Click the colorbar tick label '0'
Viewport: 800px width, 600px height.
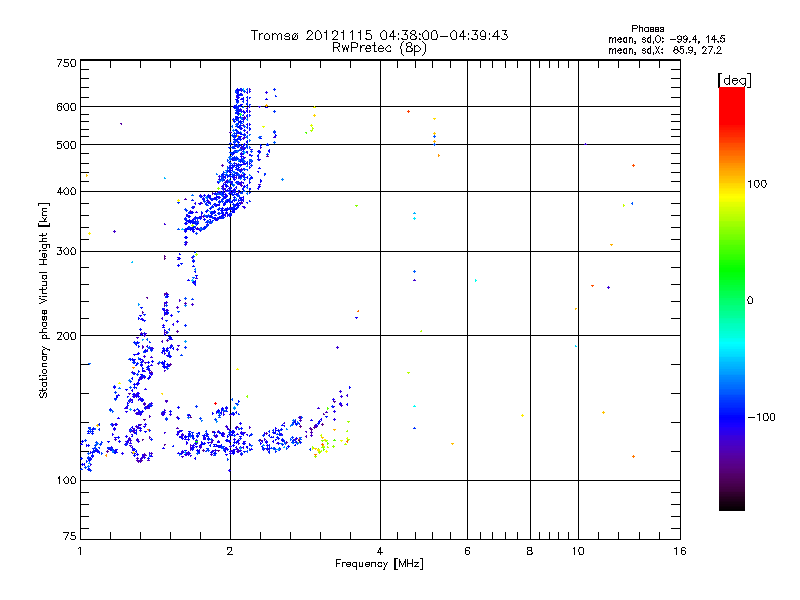(x=750, y=301)
